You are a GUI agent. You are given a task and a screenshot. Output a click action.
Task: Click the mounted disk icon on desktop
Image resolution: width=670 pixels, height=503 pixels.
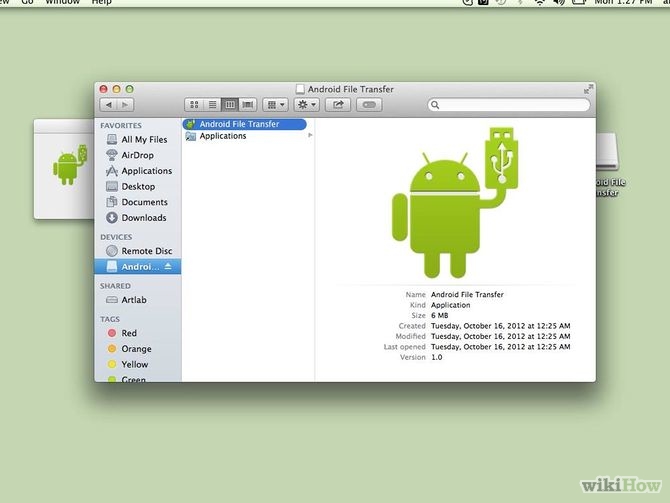608,152
